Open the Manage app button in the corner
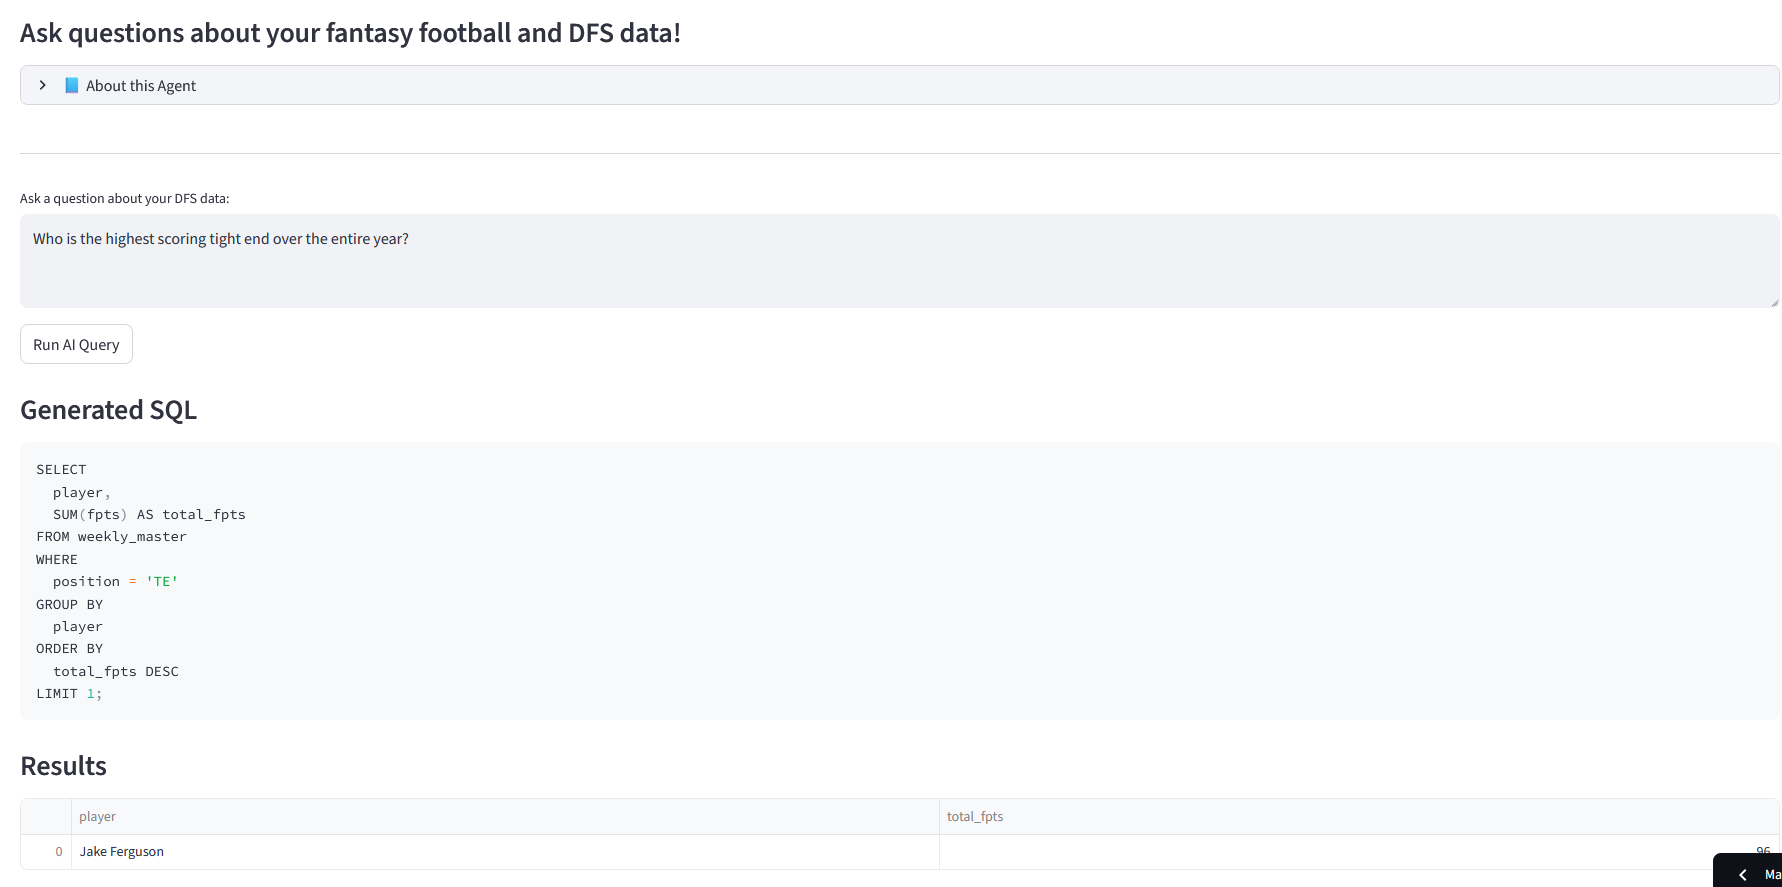 coord(1771,874)
